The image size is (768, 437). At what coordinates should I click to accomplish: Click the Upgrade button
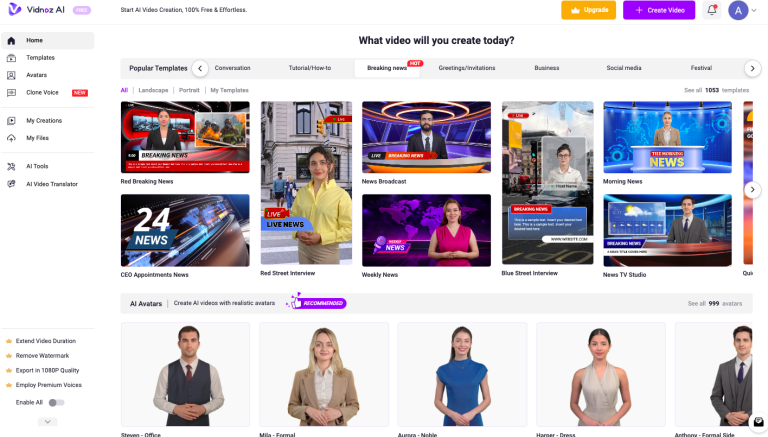tap(588, 10)
